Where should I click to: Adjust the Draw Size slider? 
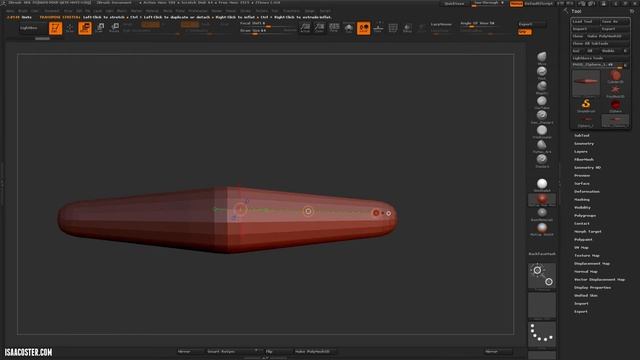(x=268, y=31)
